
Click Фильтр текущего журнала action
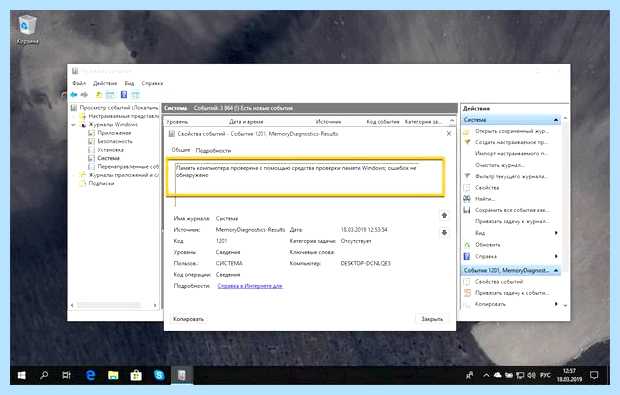click(x=511, y=176)
